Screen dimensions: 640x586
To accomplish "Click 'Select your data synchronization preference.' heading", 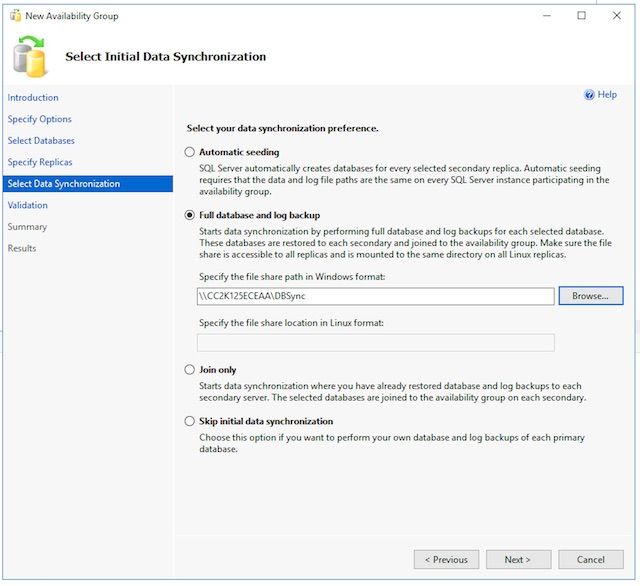I will point(282,129).
